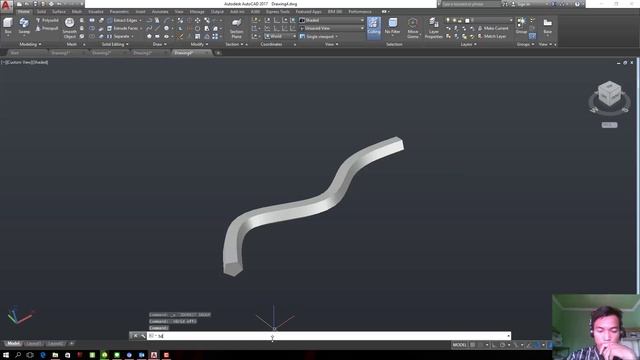640x360 pixels.
Task: Open the Edge browser taskbar icon
Action: [x=43, y=355]
